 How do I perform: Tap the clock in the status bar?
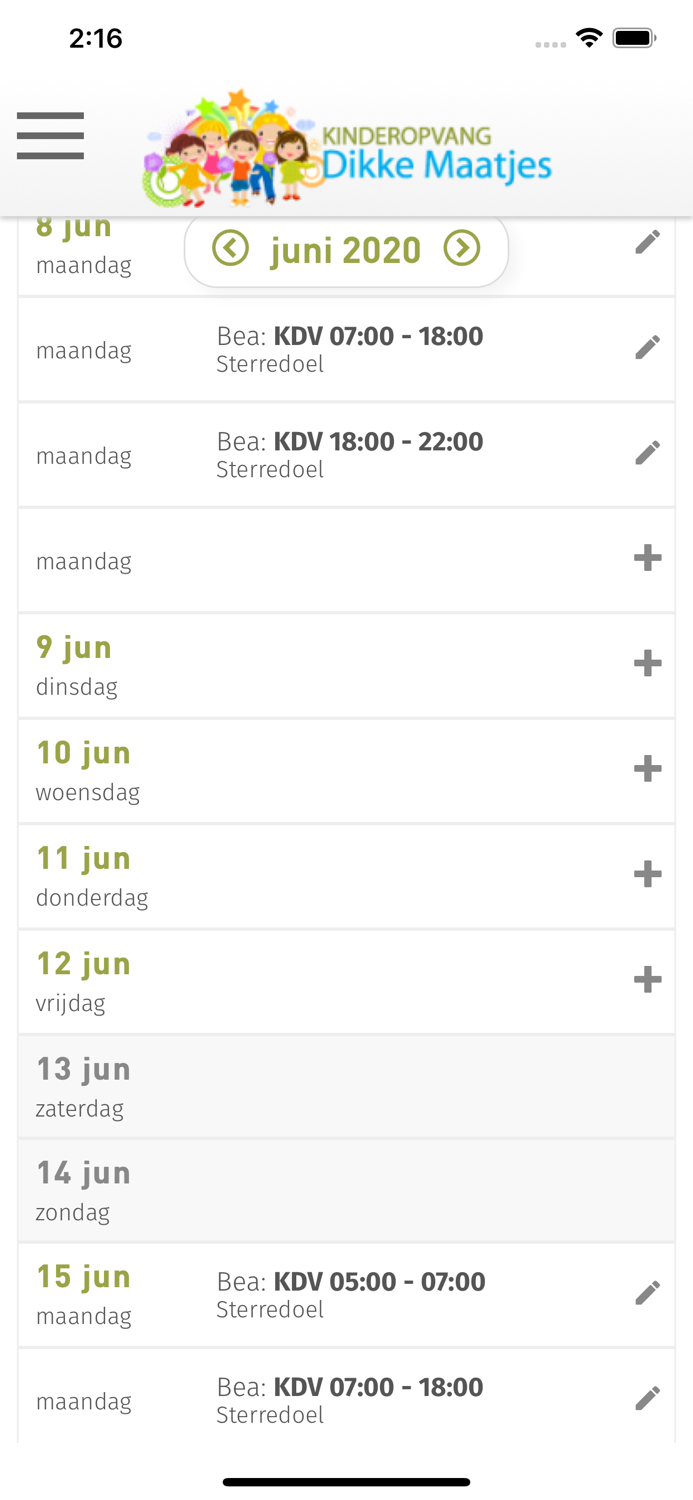pyautogui.click(x=96, y=37)
